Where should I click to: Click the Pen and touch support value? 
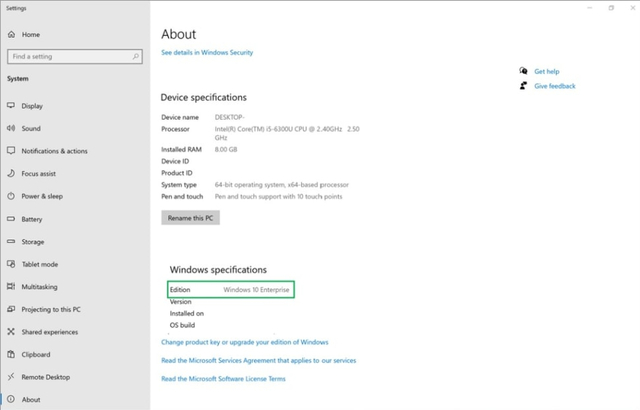pos(278,197)
